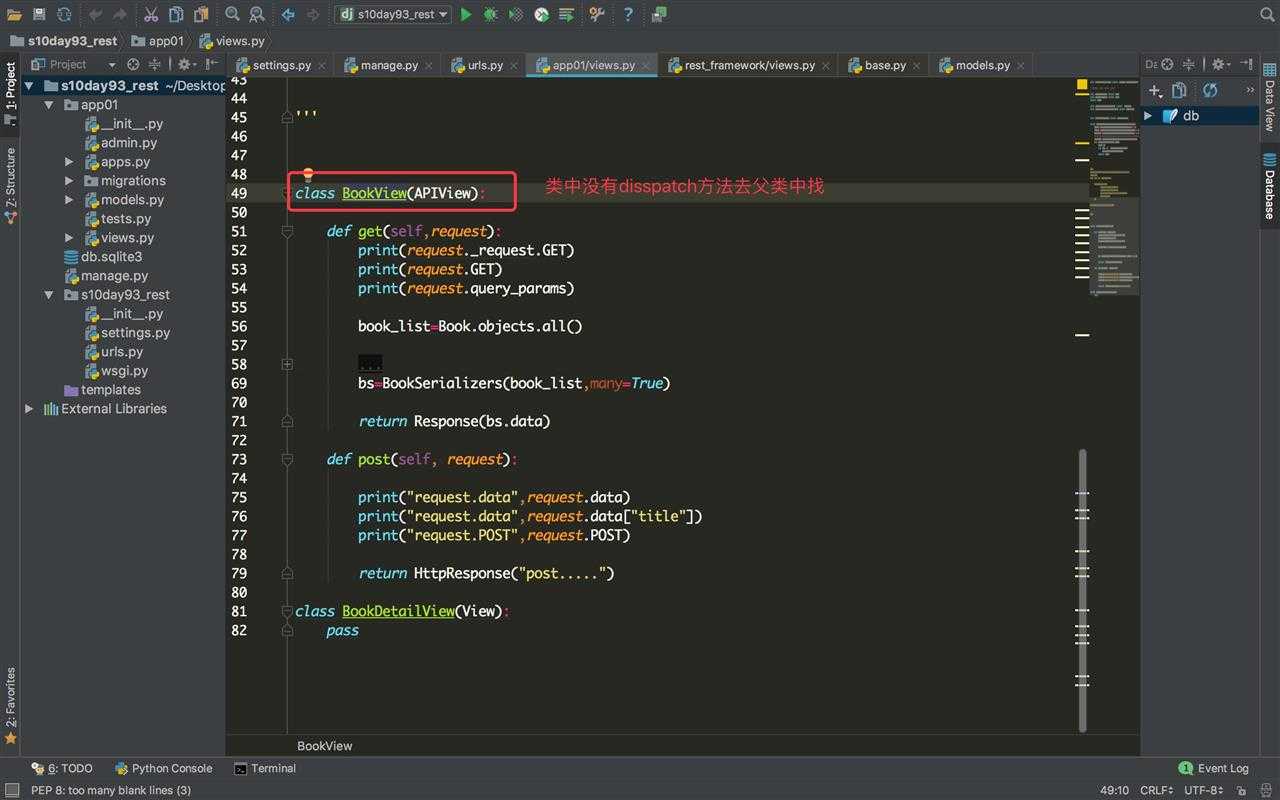
Task: Hide the Database panel with the arrow icon
Action: (x=1248, y=64)
